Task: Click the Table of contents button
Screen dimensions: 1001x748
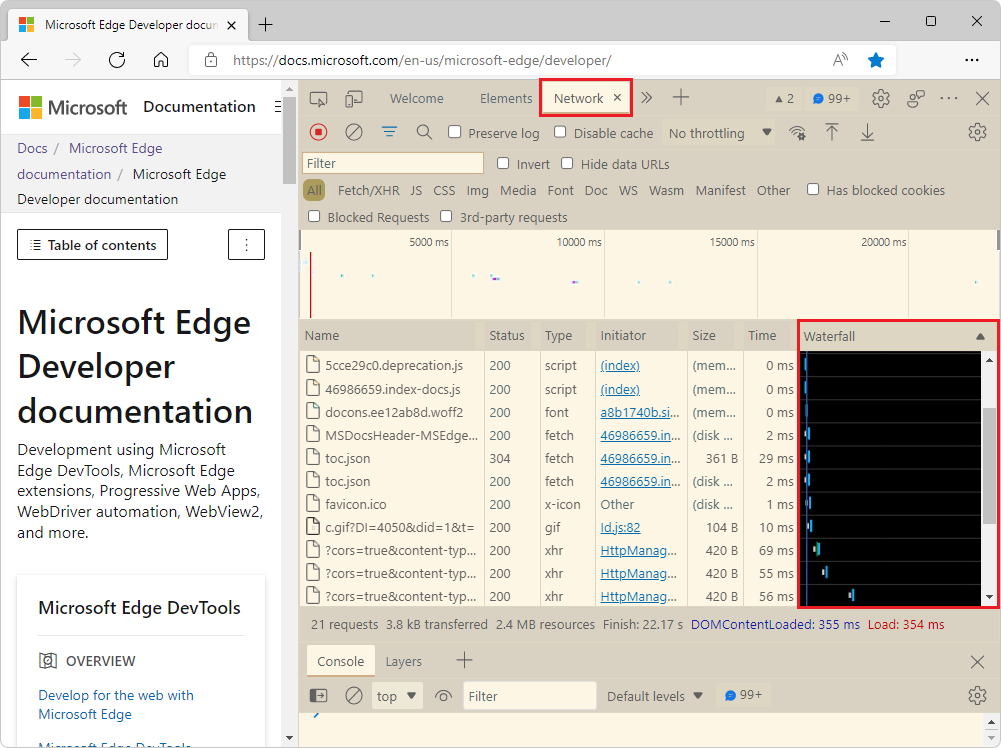Action: 93,244
